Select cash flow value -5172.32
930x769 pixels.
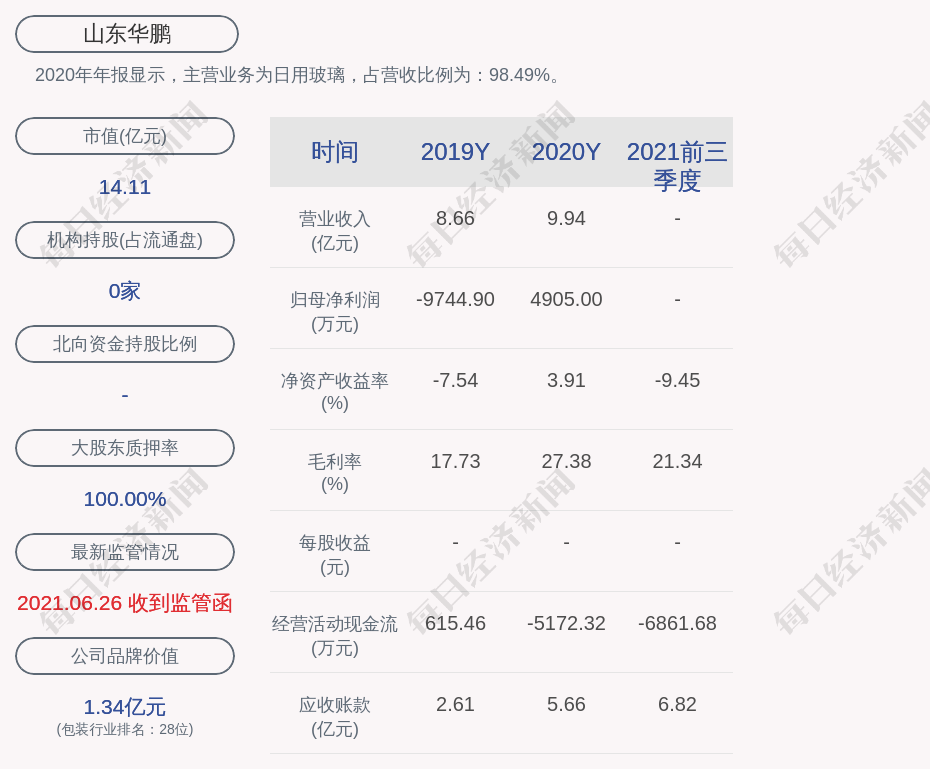(566, 623)
